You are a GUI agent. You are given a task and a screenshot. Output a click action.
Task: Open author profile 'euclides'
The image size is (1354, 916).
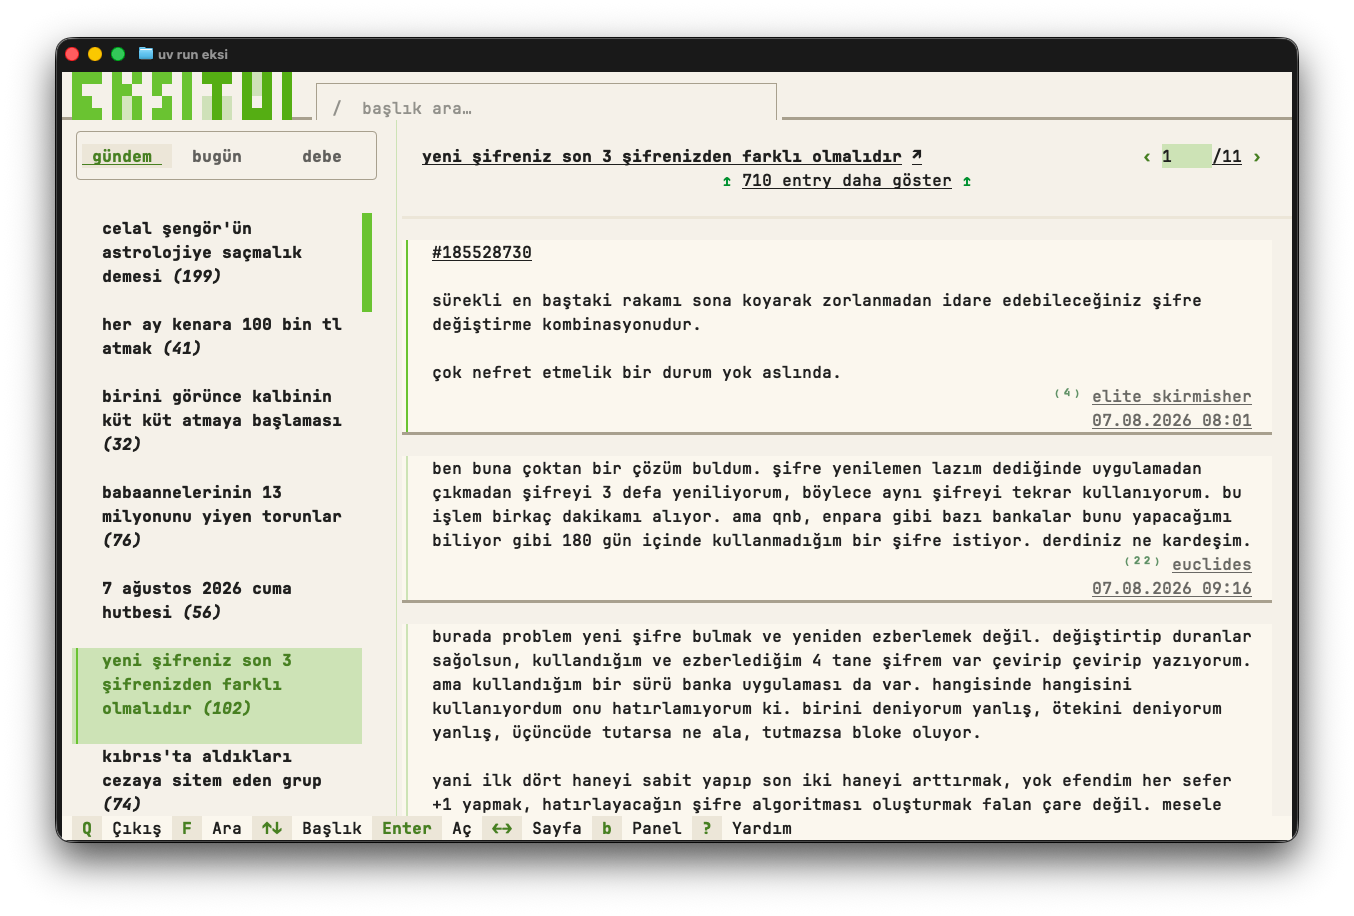(1212, 564)
